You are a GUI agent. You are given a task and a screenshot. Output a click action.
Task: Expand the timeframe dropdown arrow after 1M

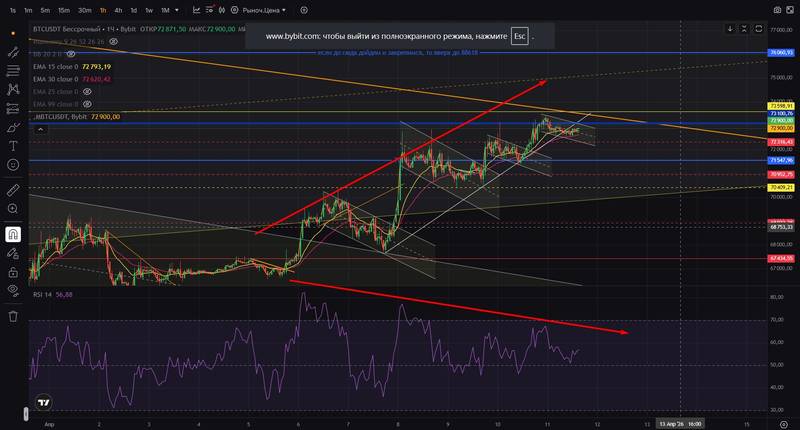(x=177, y=10)
